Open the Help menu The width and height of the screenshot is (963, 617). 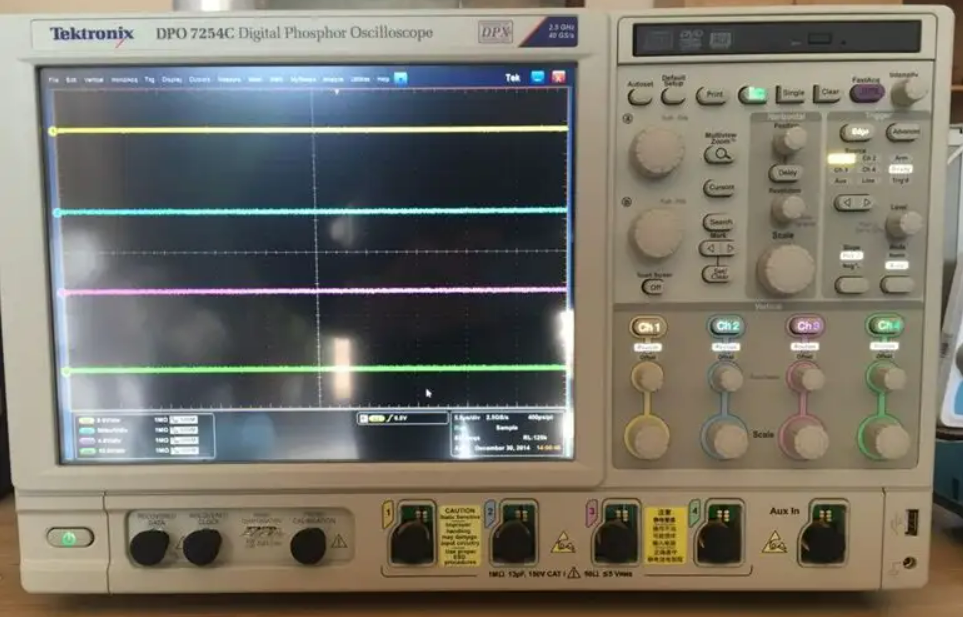383,79
